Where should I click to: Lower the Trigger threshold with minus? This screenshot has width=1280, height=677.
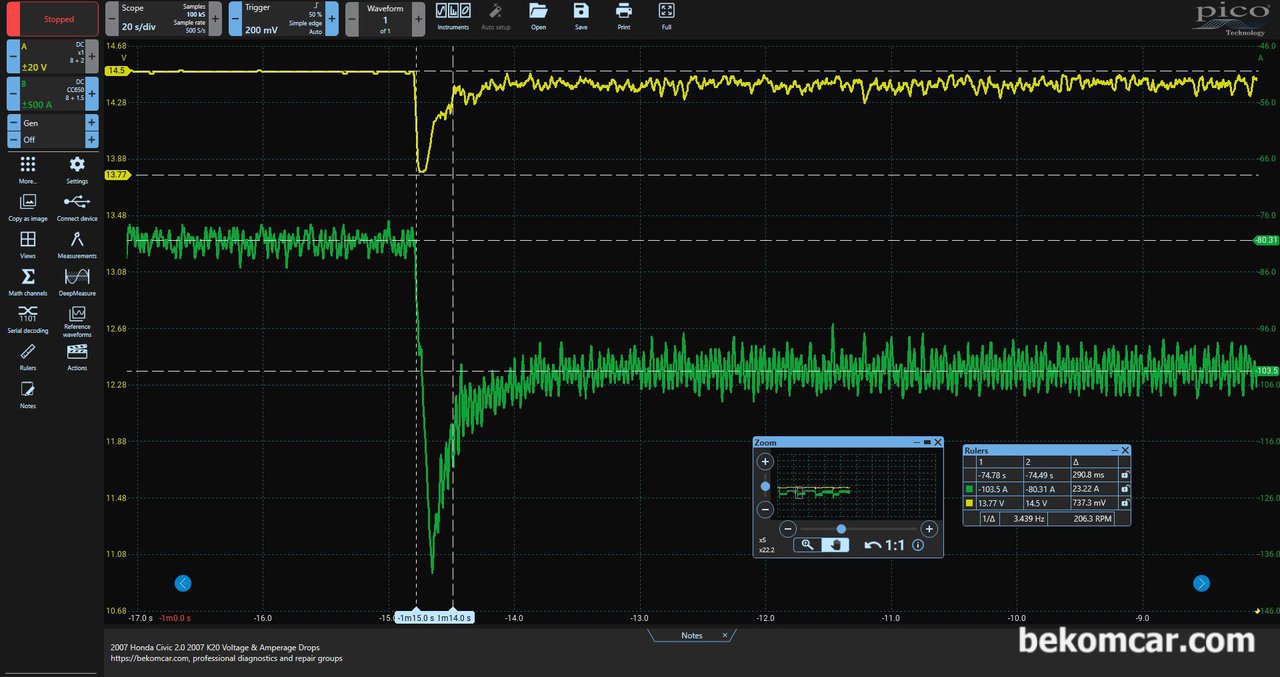point(236,18)
